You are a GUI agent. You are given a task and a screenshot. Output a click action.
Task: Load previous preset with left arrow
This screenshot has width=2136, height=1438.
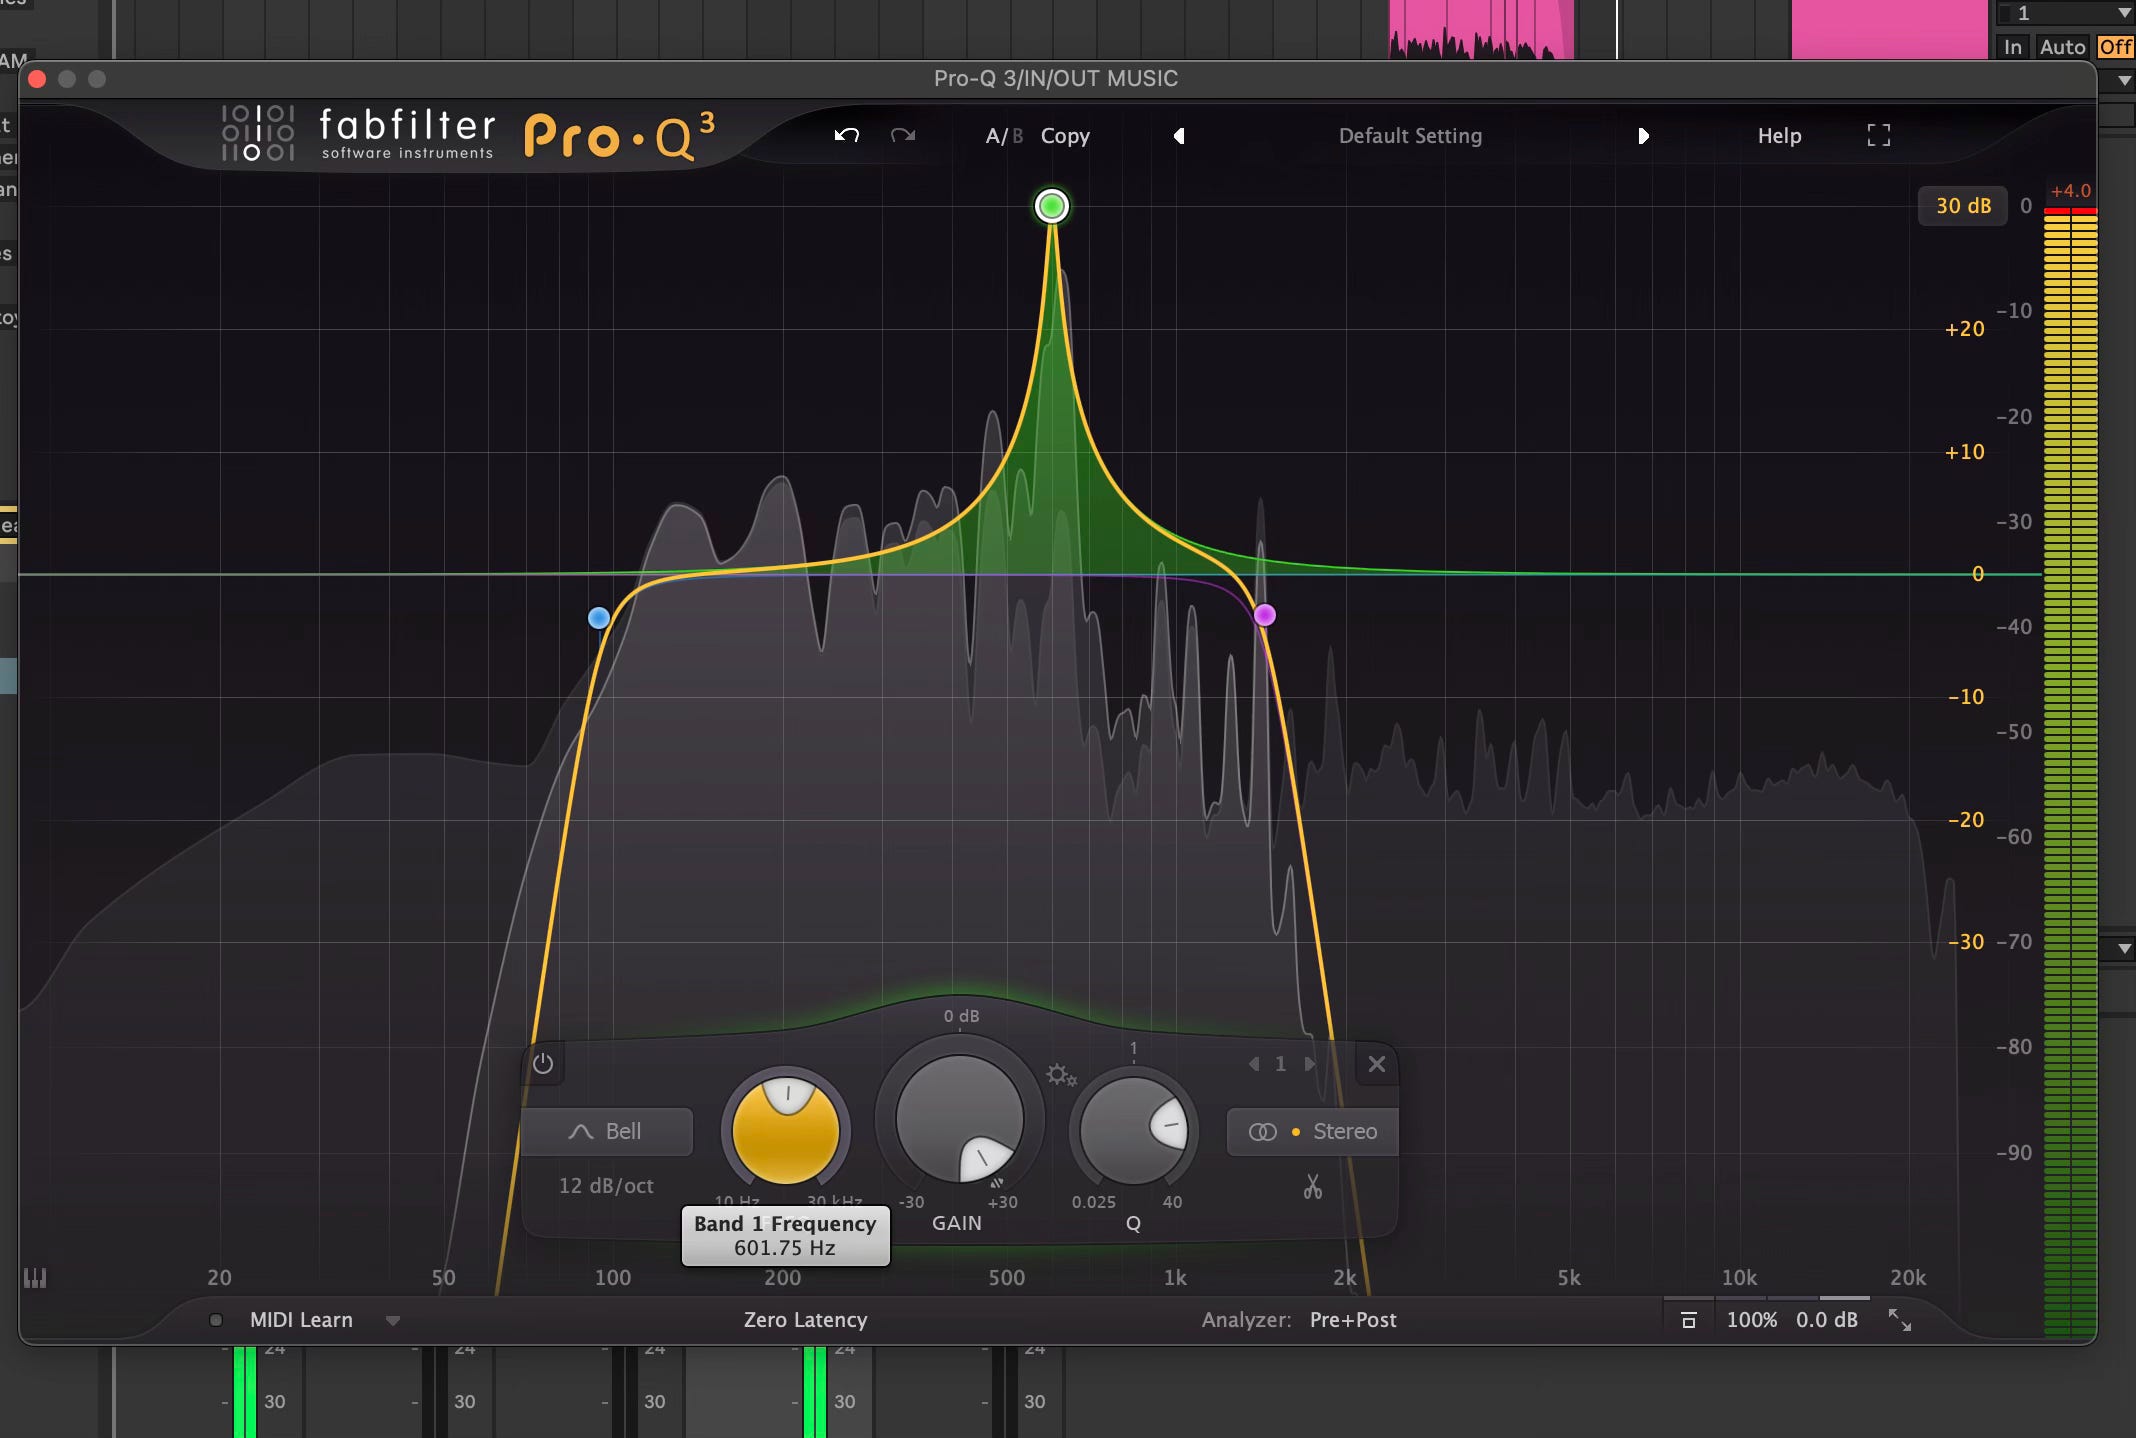pos(1179,136)
